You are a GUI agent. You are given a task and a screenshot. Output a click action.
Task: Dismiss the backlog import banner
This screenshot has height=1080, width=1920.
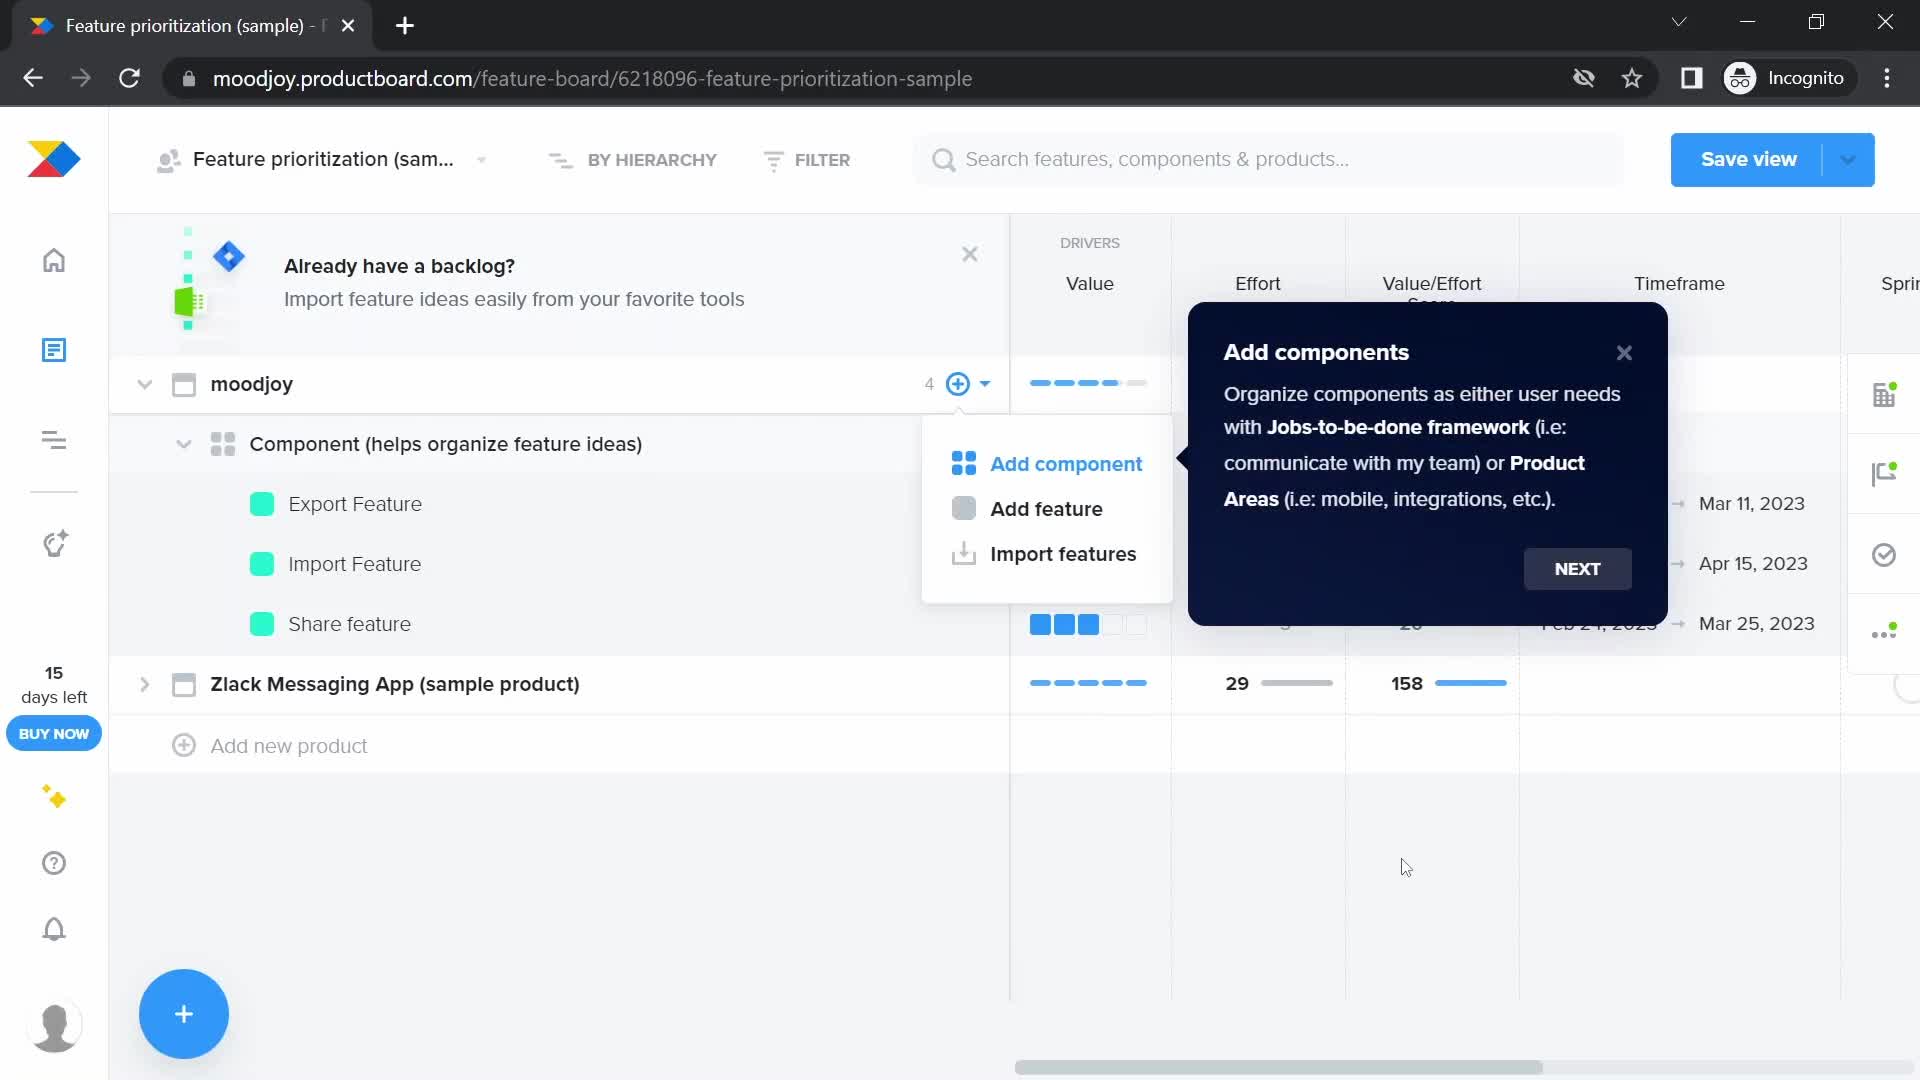tap(970, 254)
